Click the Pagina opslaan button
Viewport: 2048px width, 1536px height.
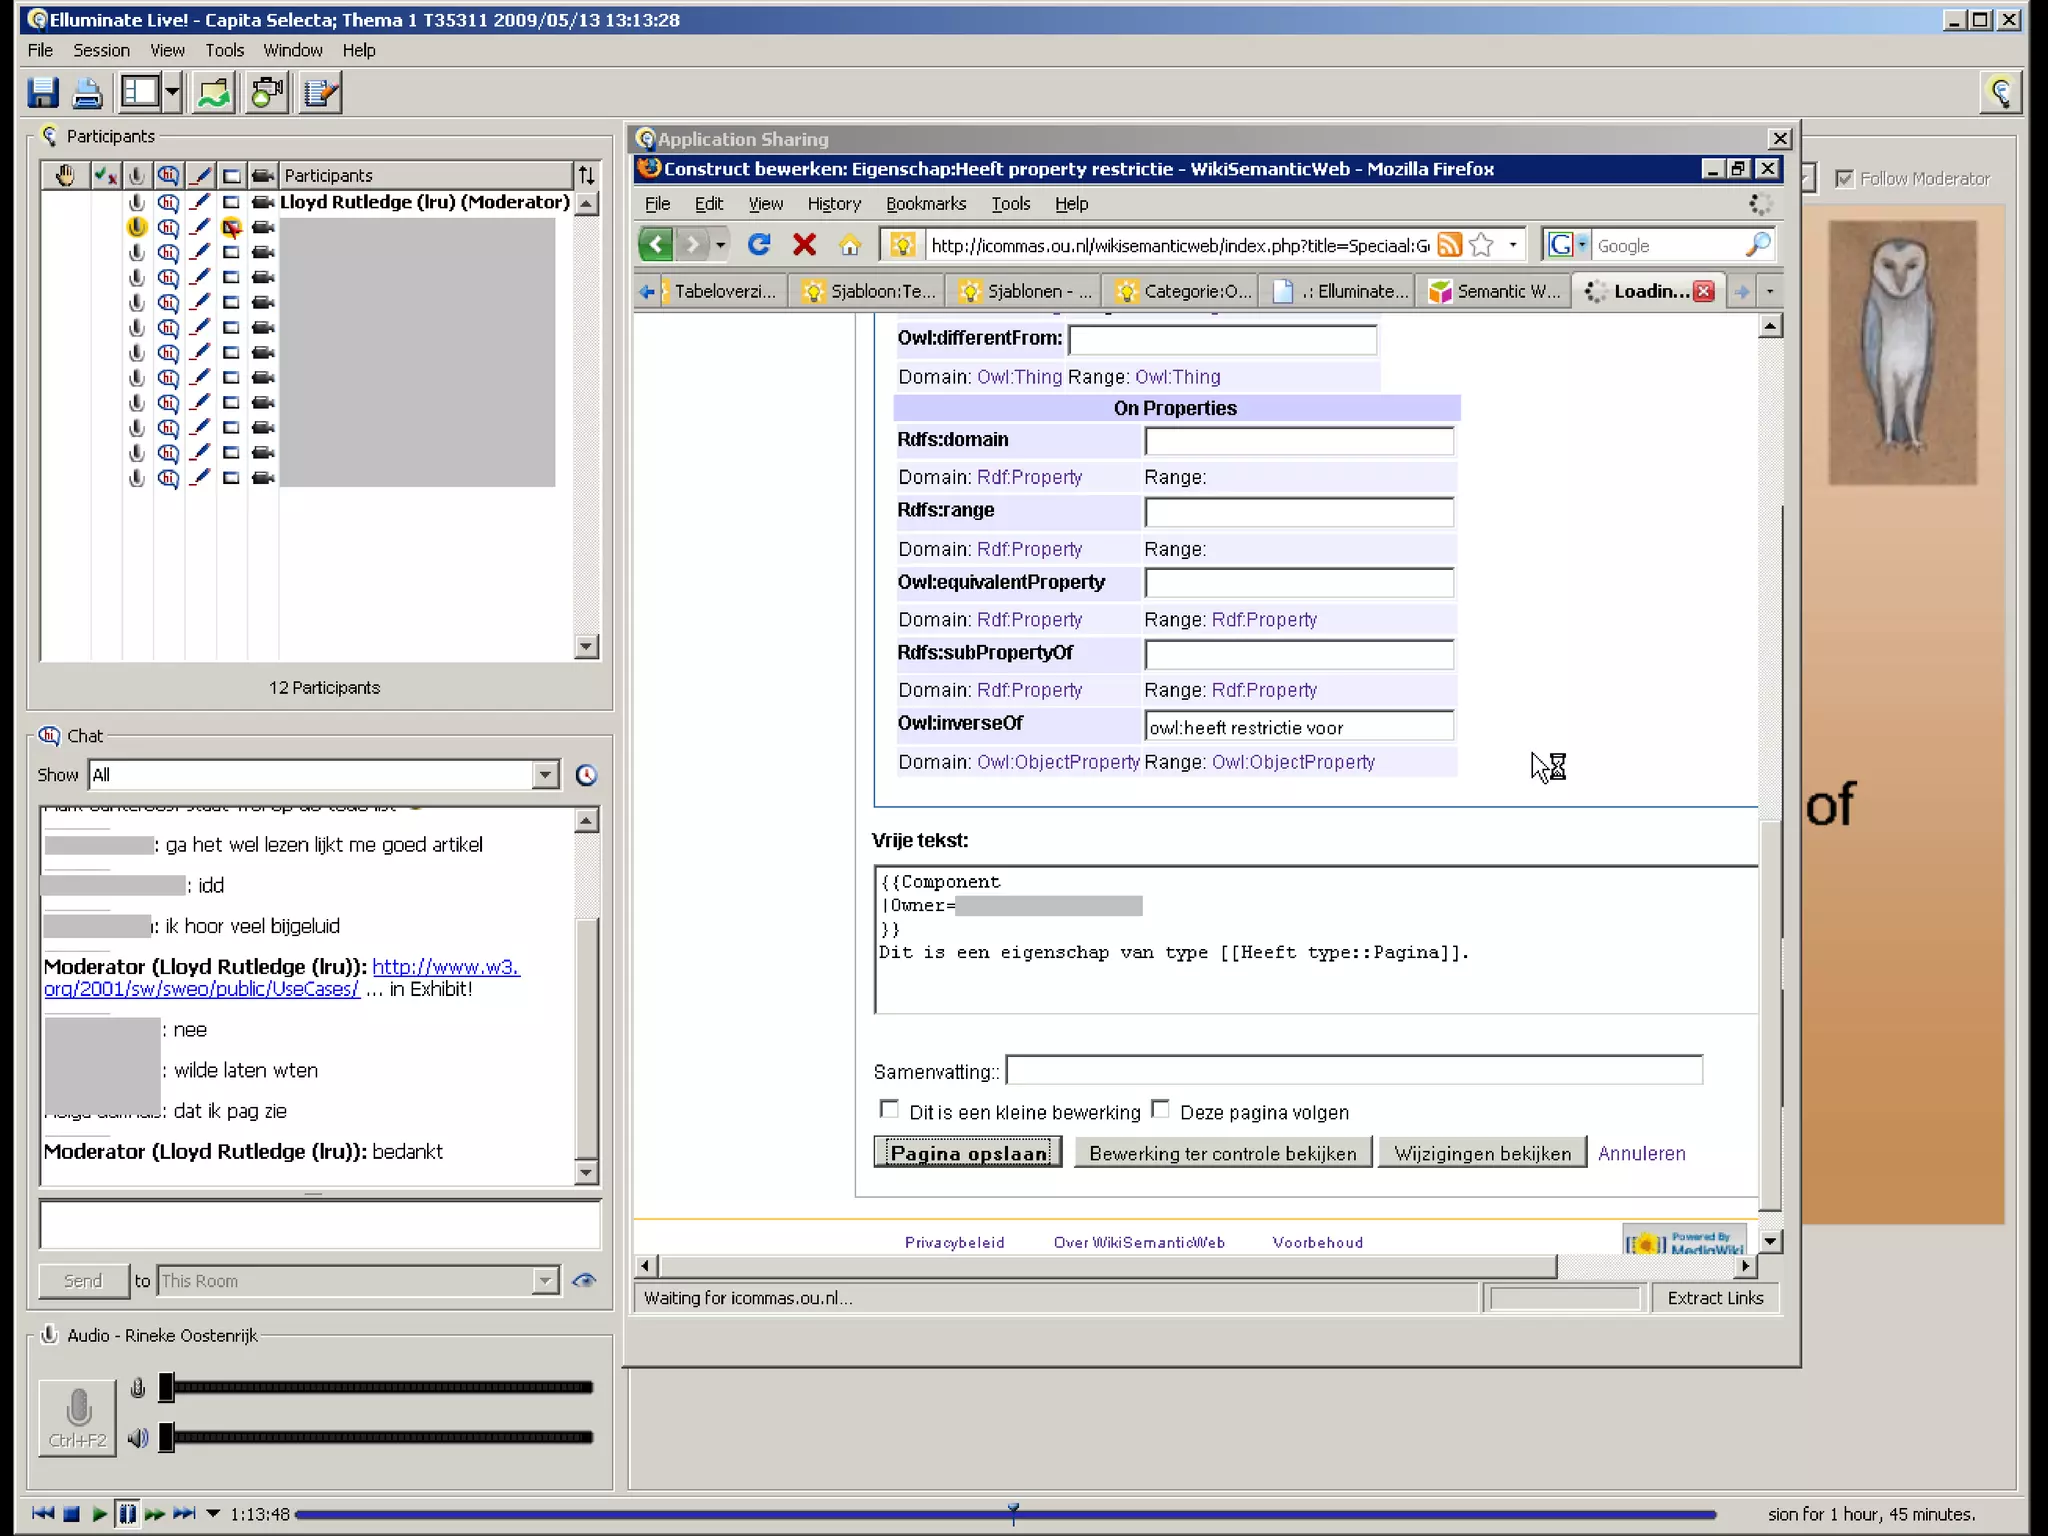coord(967,1153)
